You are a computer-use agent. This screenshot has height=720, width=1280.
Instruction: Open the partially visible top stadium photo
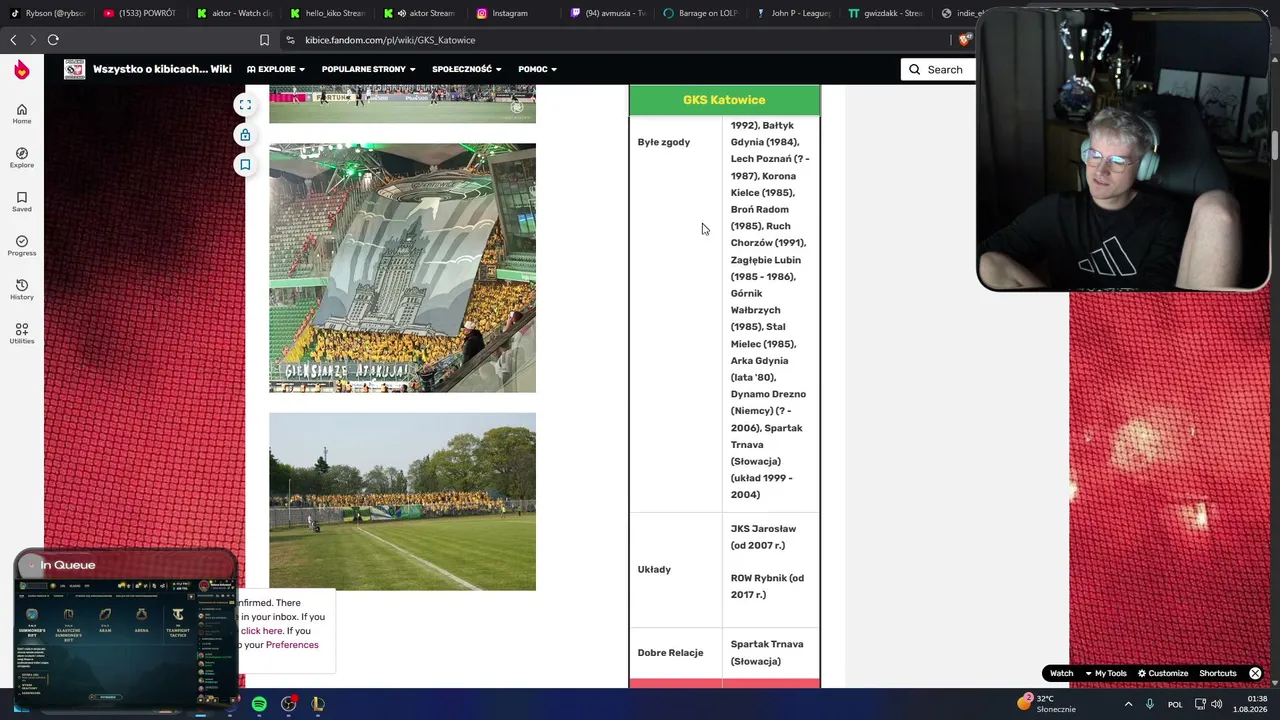coord(402,104)
